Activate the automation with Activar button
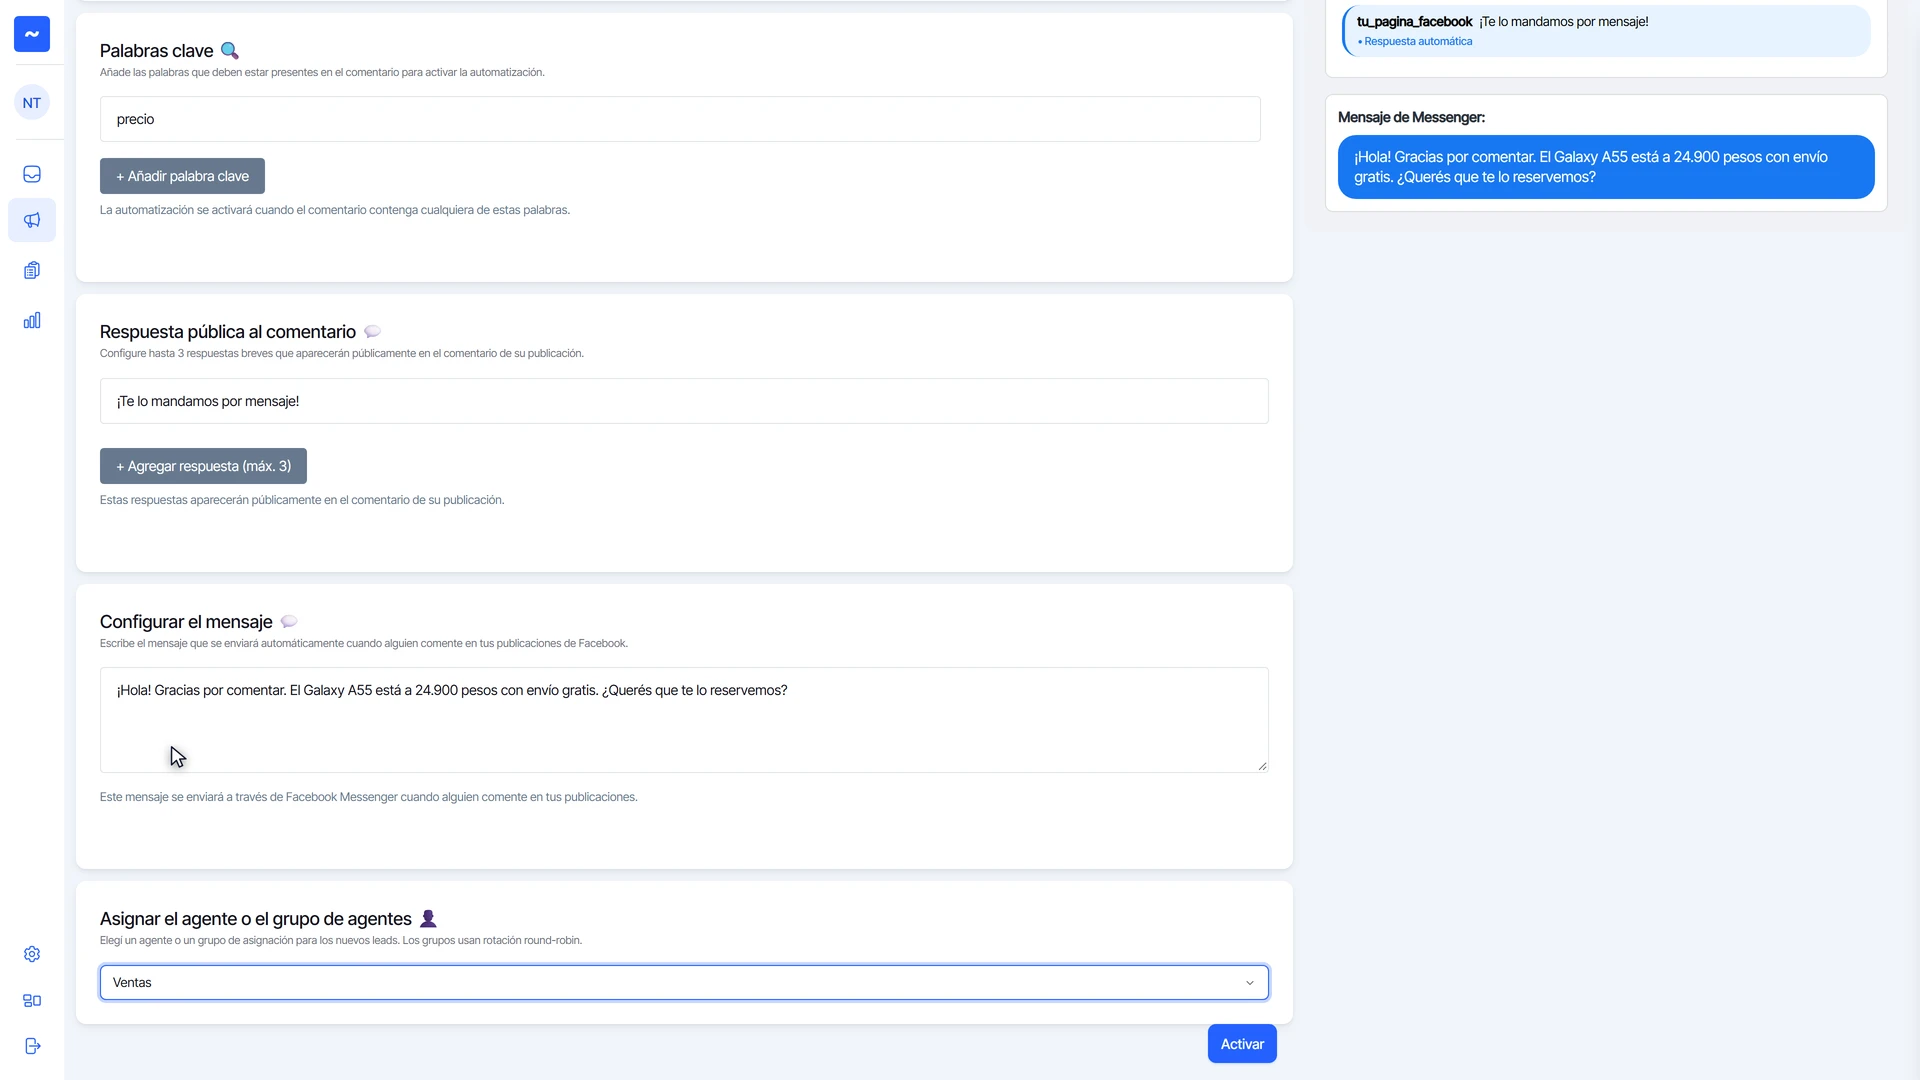Screen dimensions: 1920x1080 tap(1242, 1044)
